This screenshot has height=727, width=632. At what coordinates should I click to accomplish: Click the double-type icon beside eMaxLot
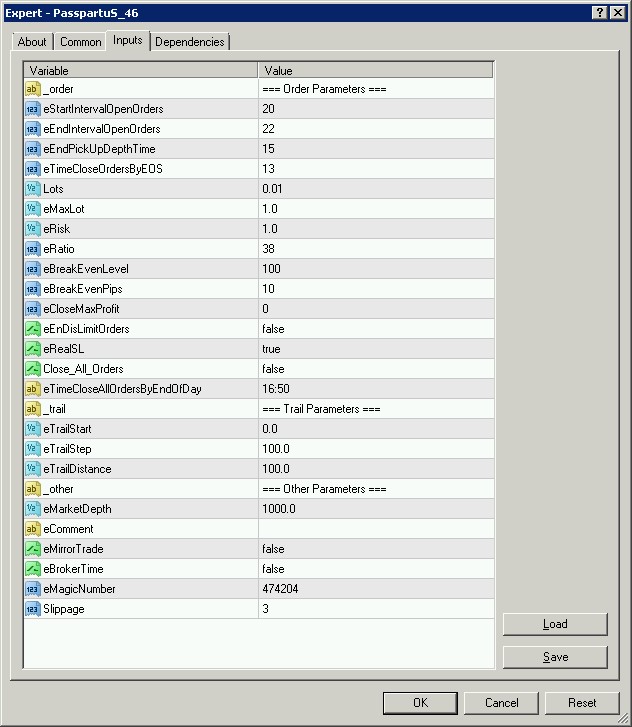tap(32, 209)
